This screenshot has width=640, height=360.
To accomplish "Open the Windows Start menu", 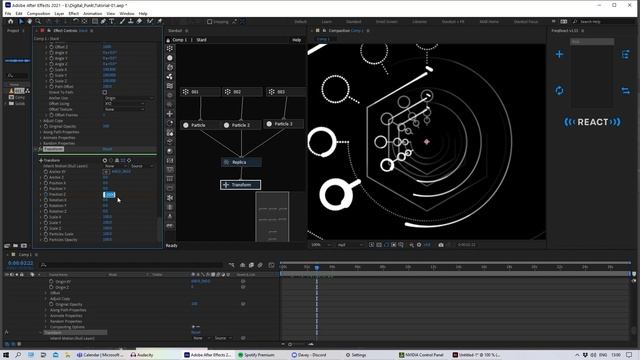I will [x=6, y=355].
